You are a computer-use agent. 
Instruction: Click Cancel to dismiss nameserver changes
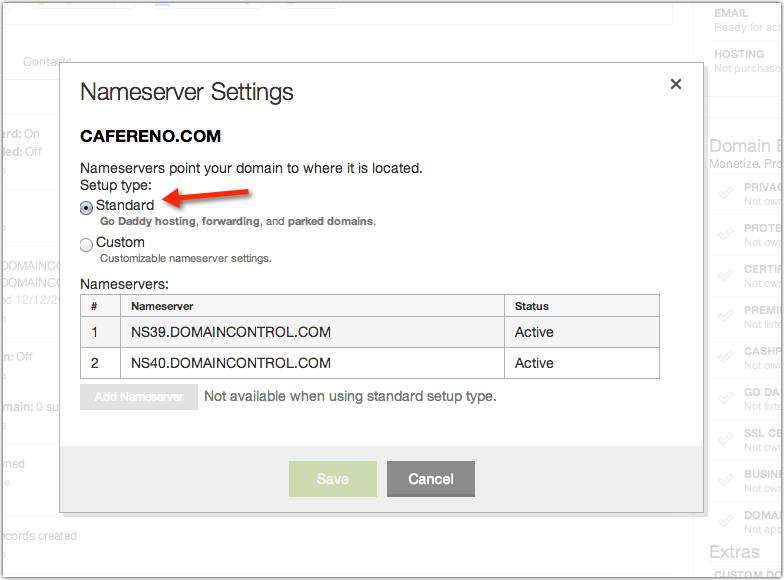(x=430, y=479)
